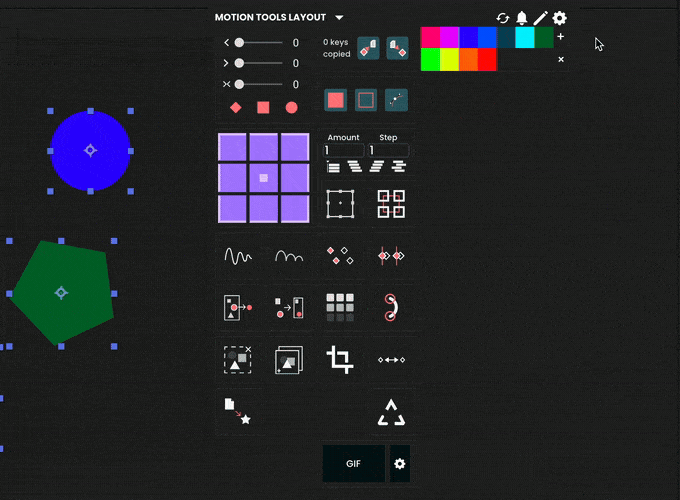Select the crop tool icon
The image size is (680, 500).
[x=340, y=359]
